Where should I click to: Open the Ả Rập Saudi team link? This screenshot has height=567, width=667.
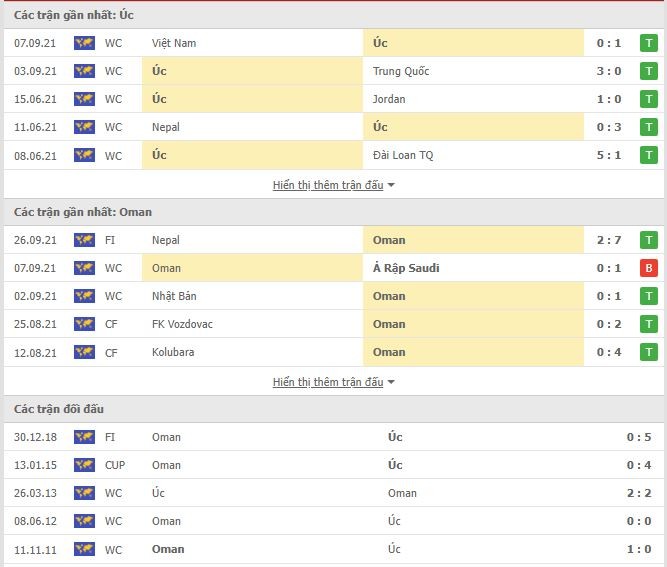click(x=406, y=268)
